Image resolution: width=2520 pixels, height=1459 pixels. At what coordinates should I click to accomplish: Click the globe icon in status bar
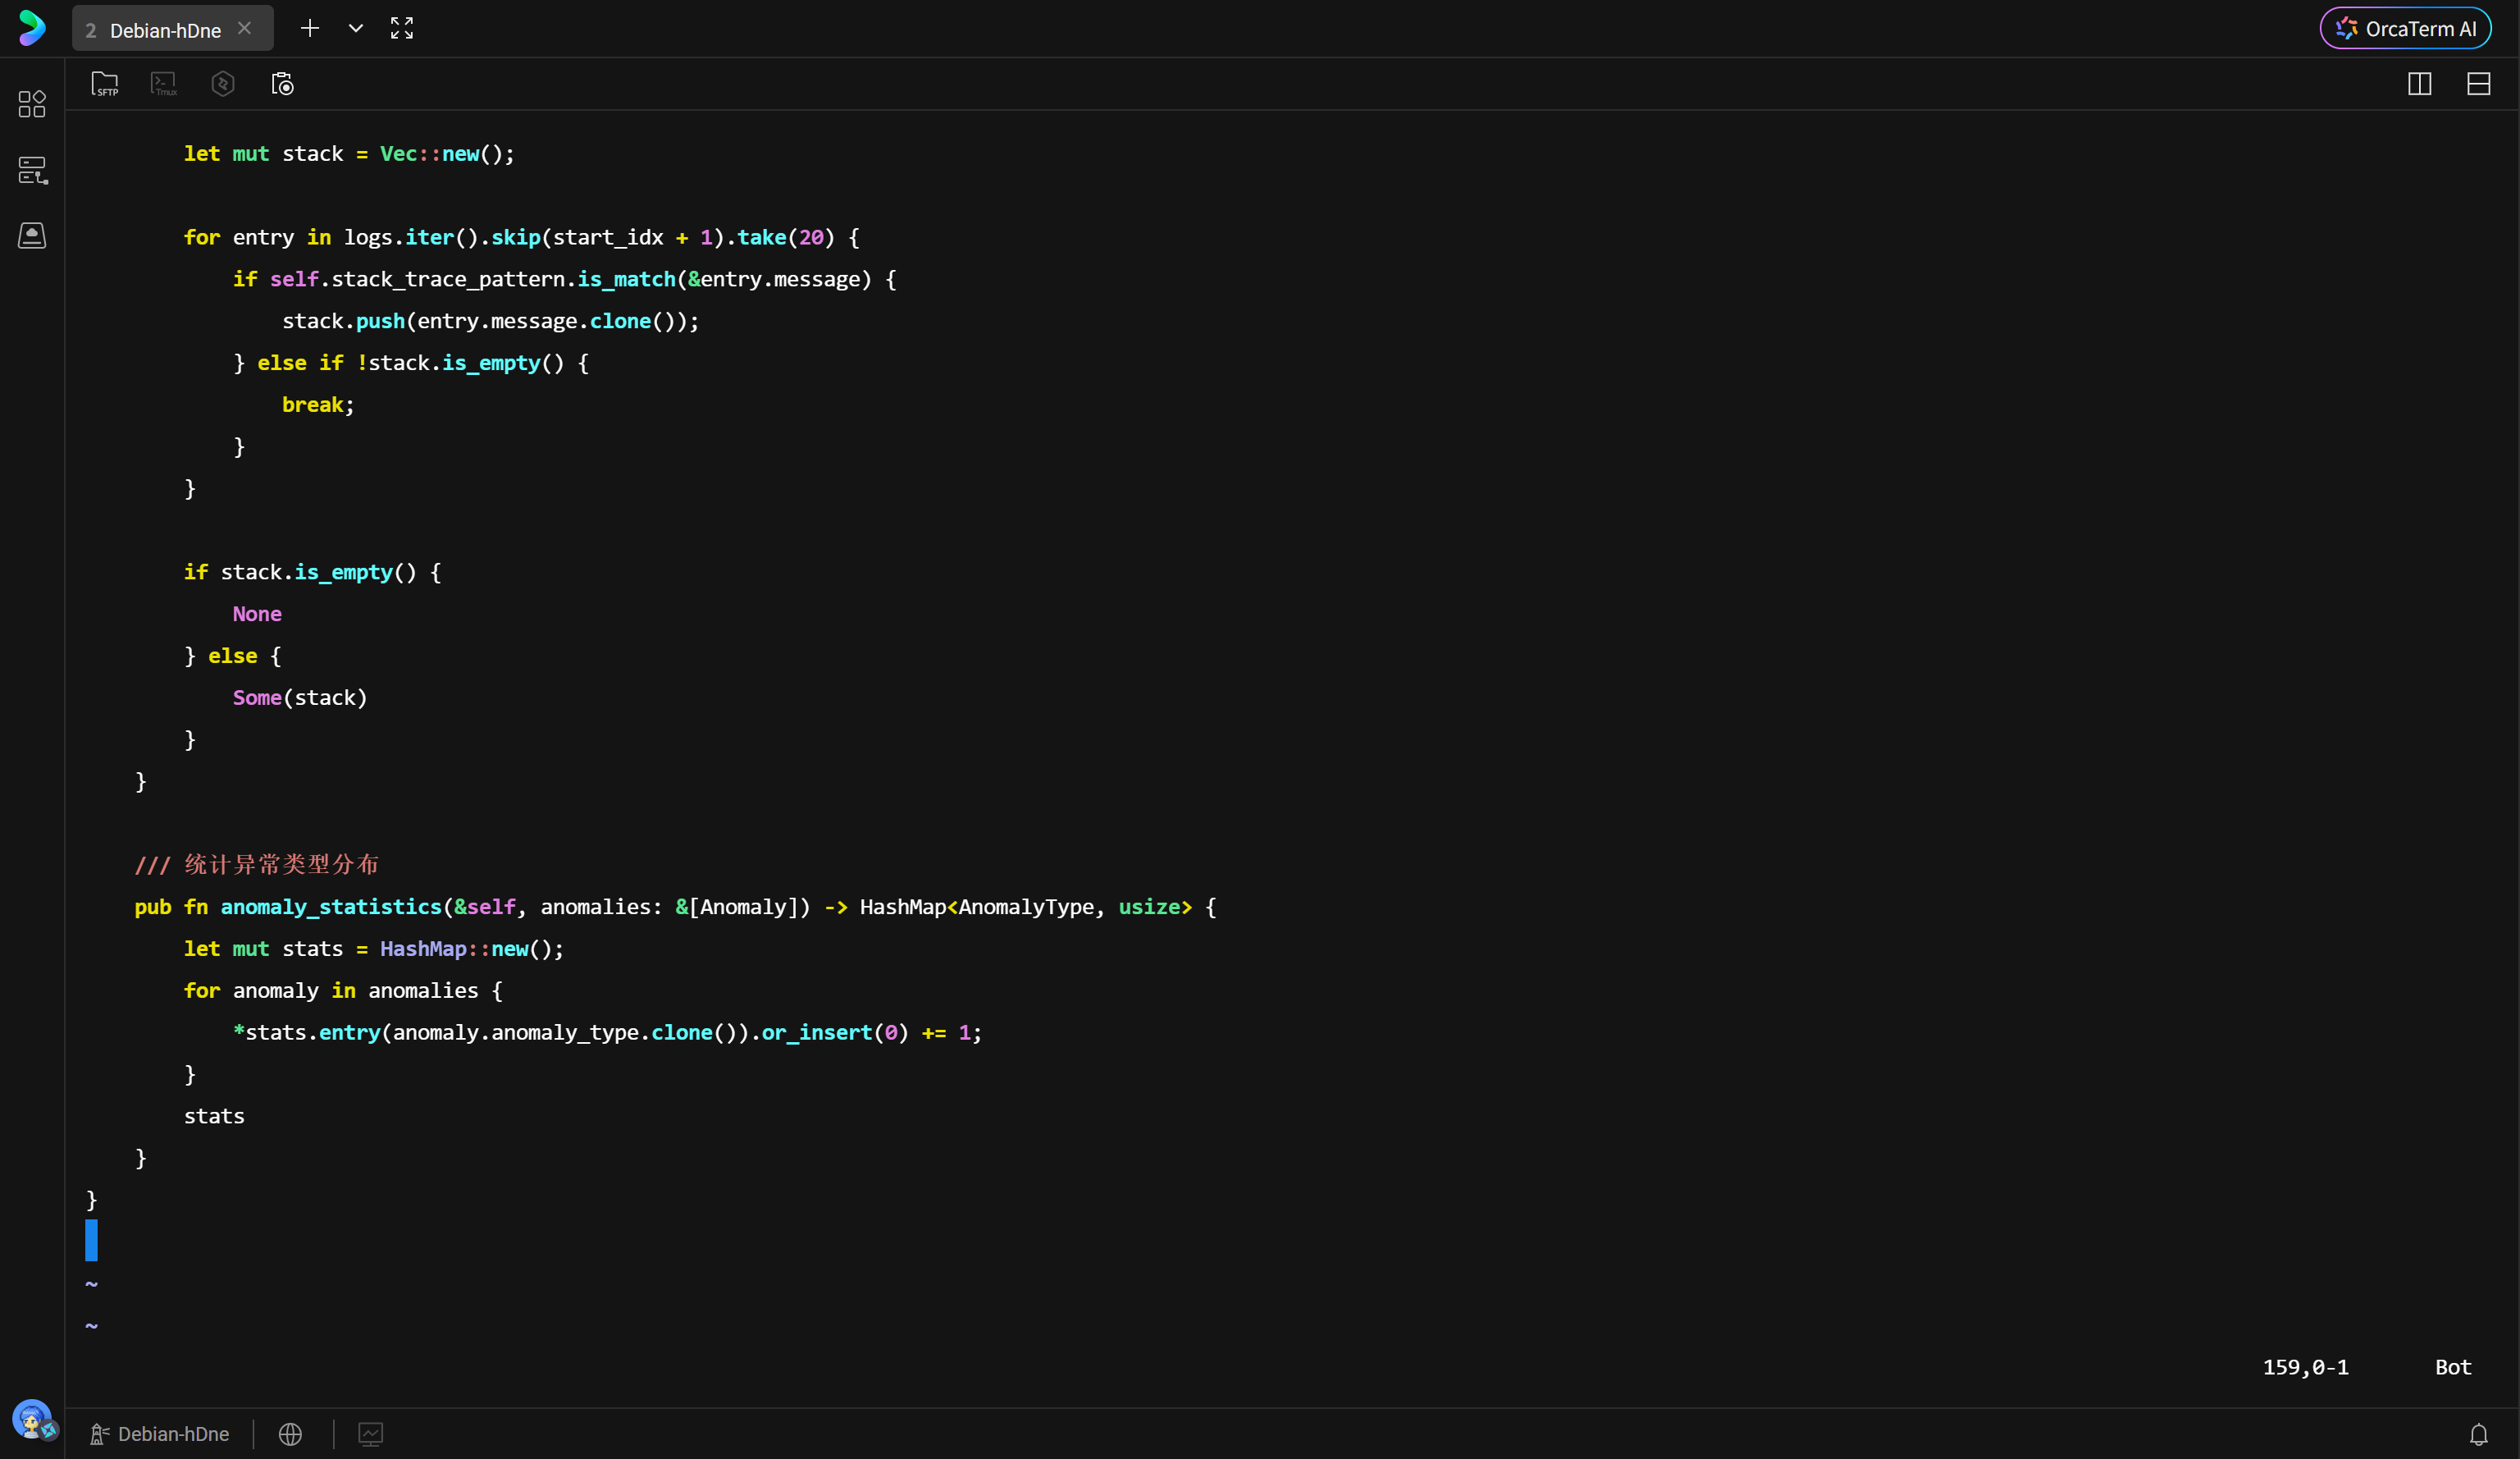coord(290,1434)
